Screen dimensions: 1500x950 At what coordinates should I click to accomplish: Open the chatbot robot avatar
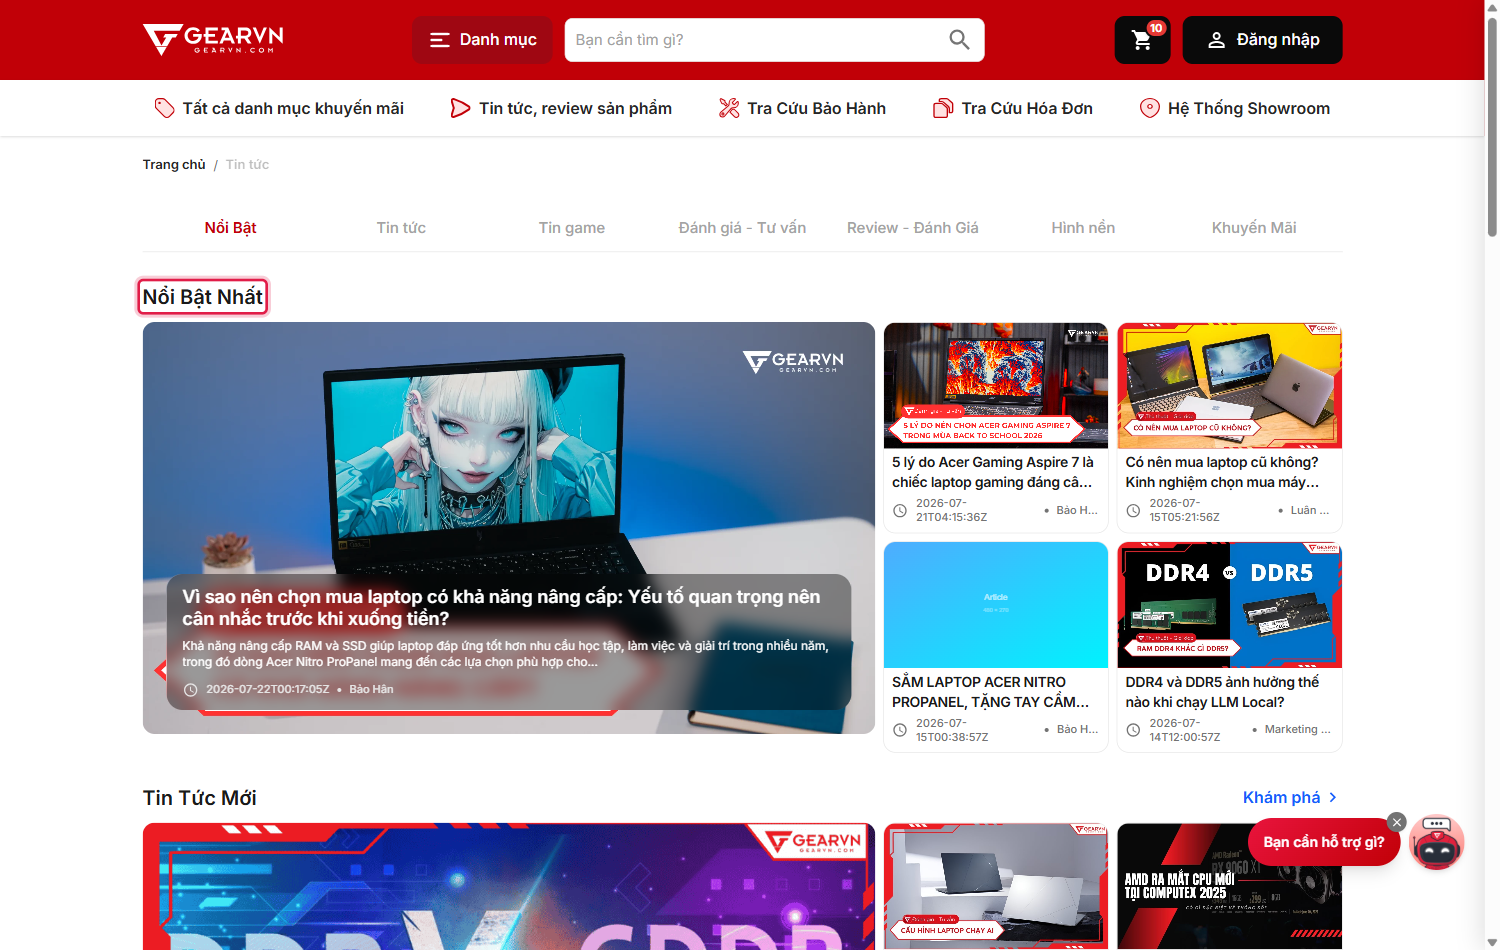[x=1437, y=843]
